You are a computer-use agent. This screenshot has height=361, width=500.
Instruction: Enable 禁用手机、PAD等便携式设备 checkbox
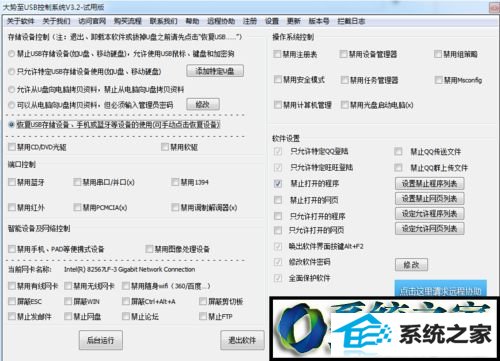[12, 249]
